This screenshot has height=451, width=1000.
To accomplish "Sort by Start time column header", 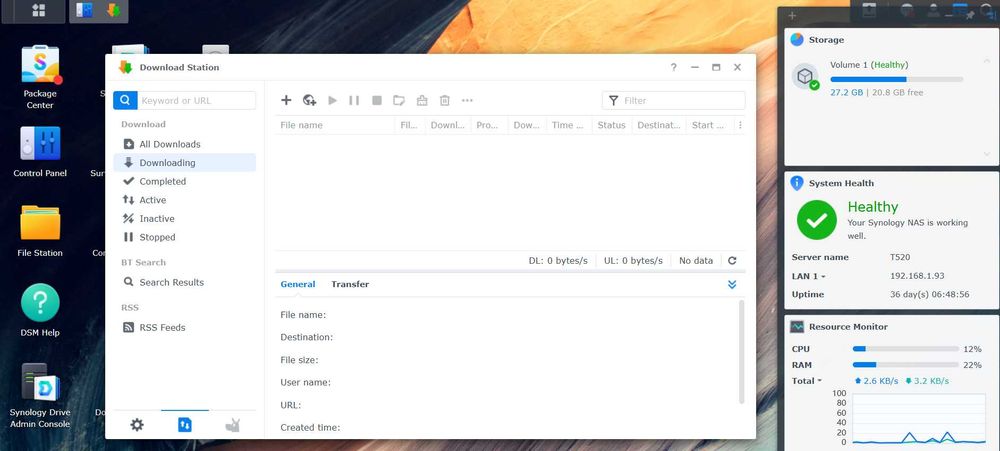I will [708, 125].
